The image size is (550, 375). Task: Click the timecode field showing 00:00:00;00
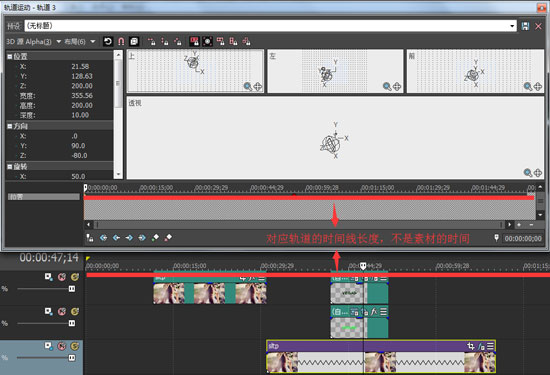[x=523, y=239]
